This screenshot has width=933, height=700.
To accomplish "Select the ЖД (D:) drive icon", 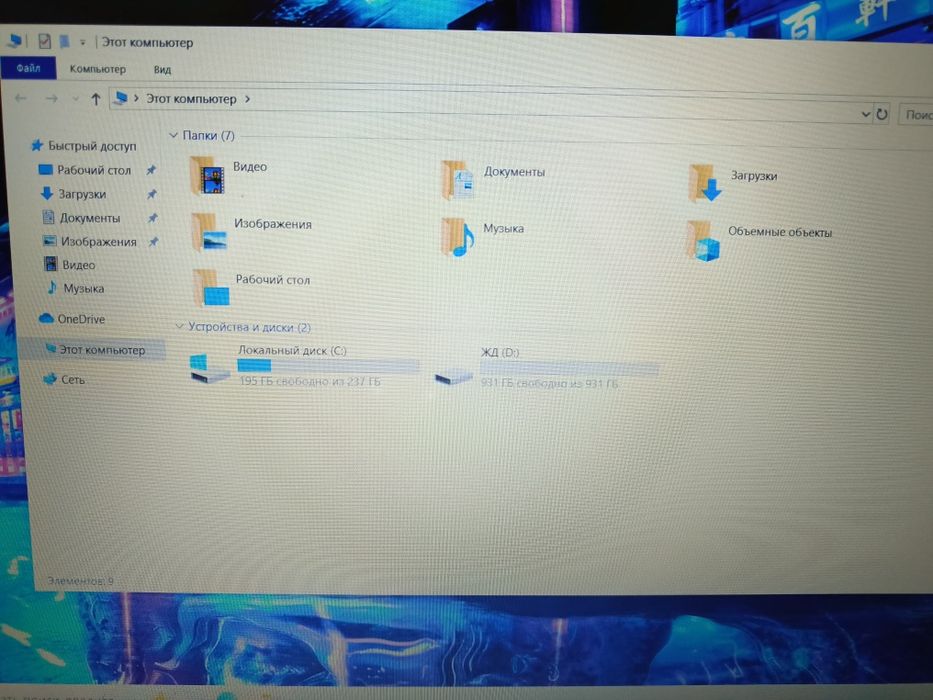I will (x=453, y=377).
